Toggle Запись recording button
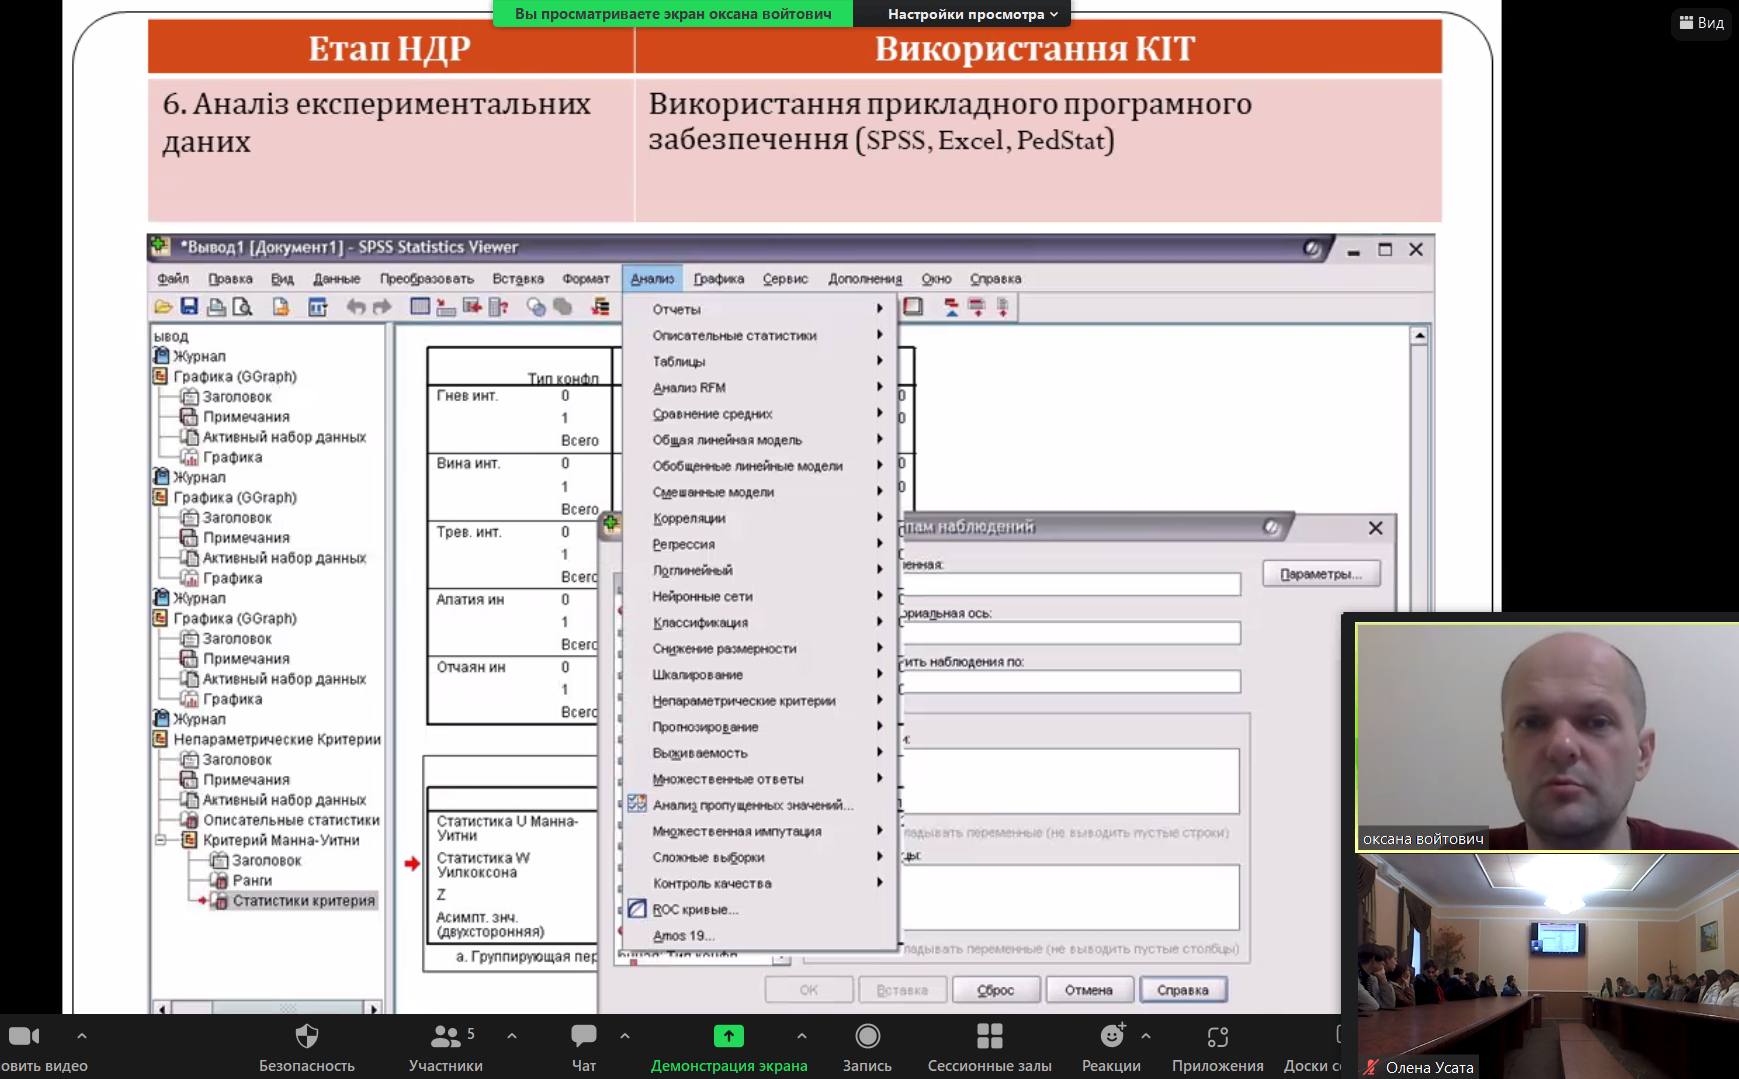The image size is (1739, 1079). pos(867,1047)
